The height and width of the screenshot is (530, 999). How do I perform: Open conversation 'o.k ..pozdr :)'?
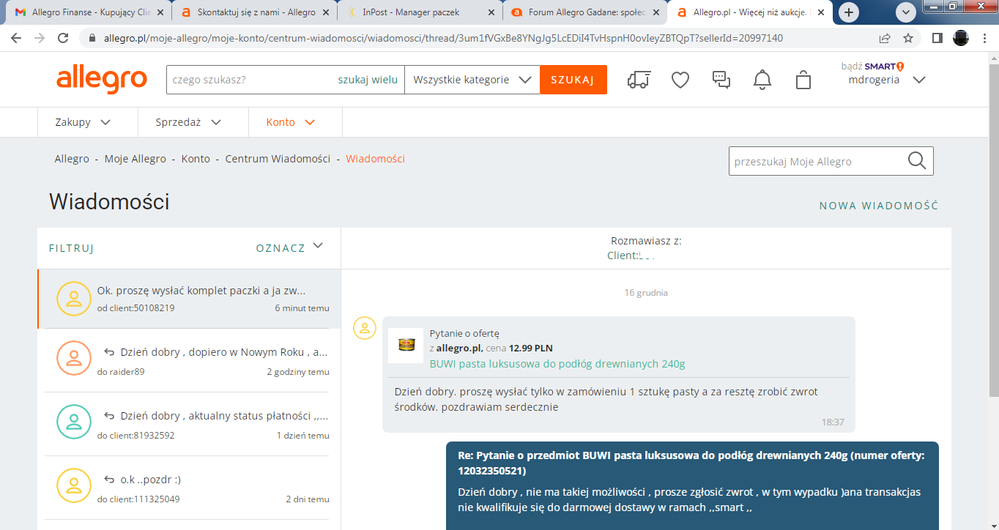189,488
